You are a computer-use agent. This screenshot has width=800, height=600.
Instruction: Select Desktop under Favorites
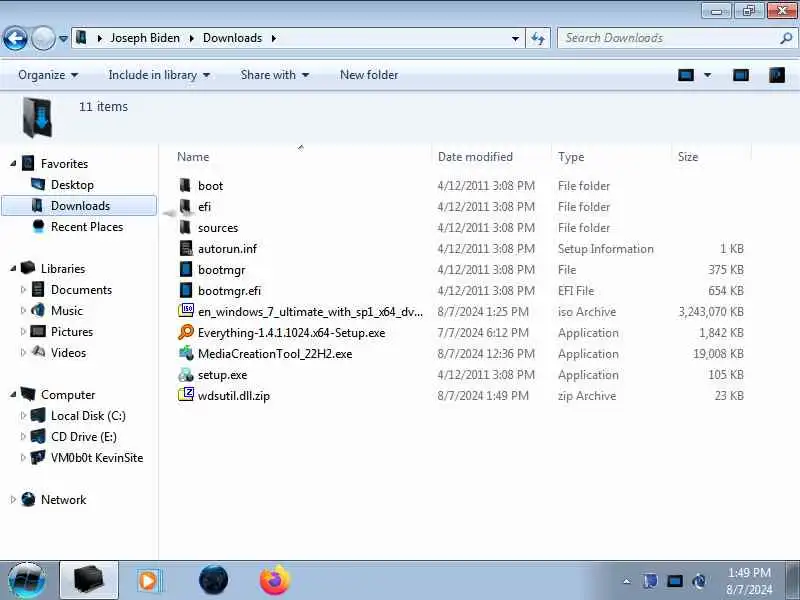[72, 185]
